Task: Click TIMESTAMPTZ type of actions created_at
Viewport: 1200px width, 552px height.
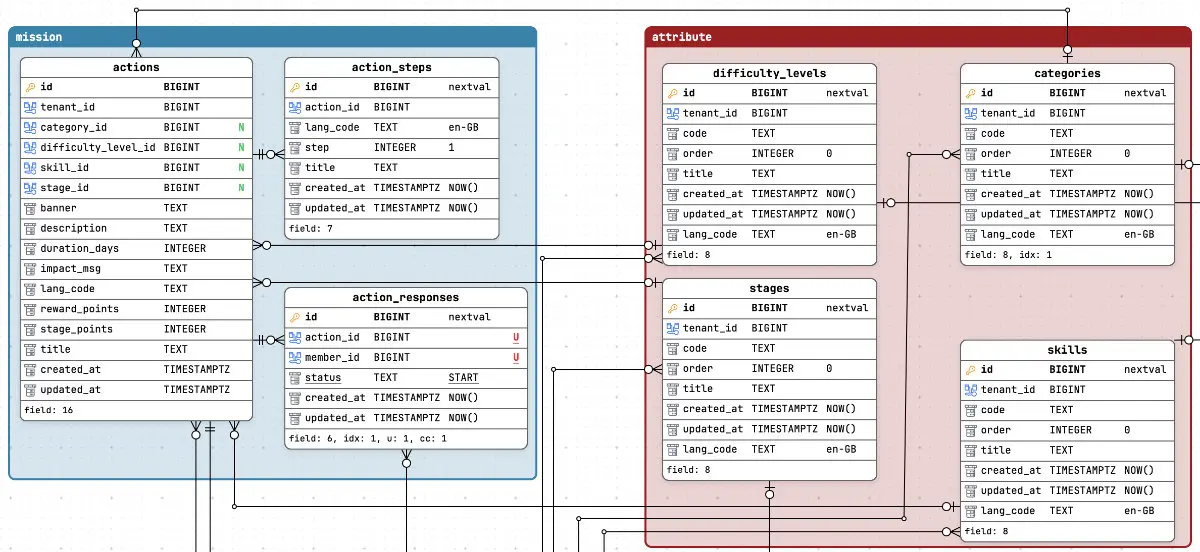Action: (x=197, y=369)
